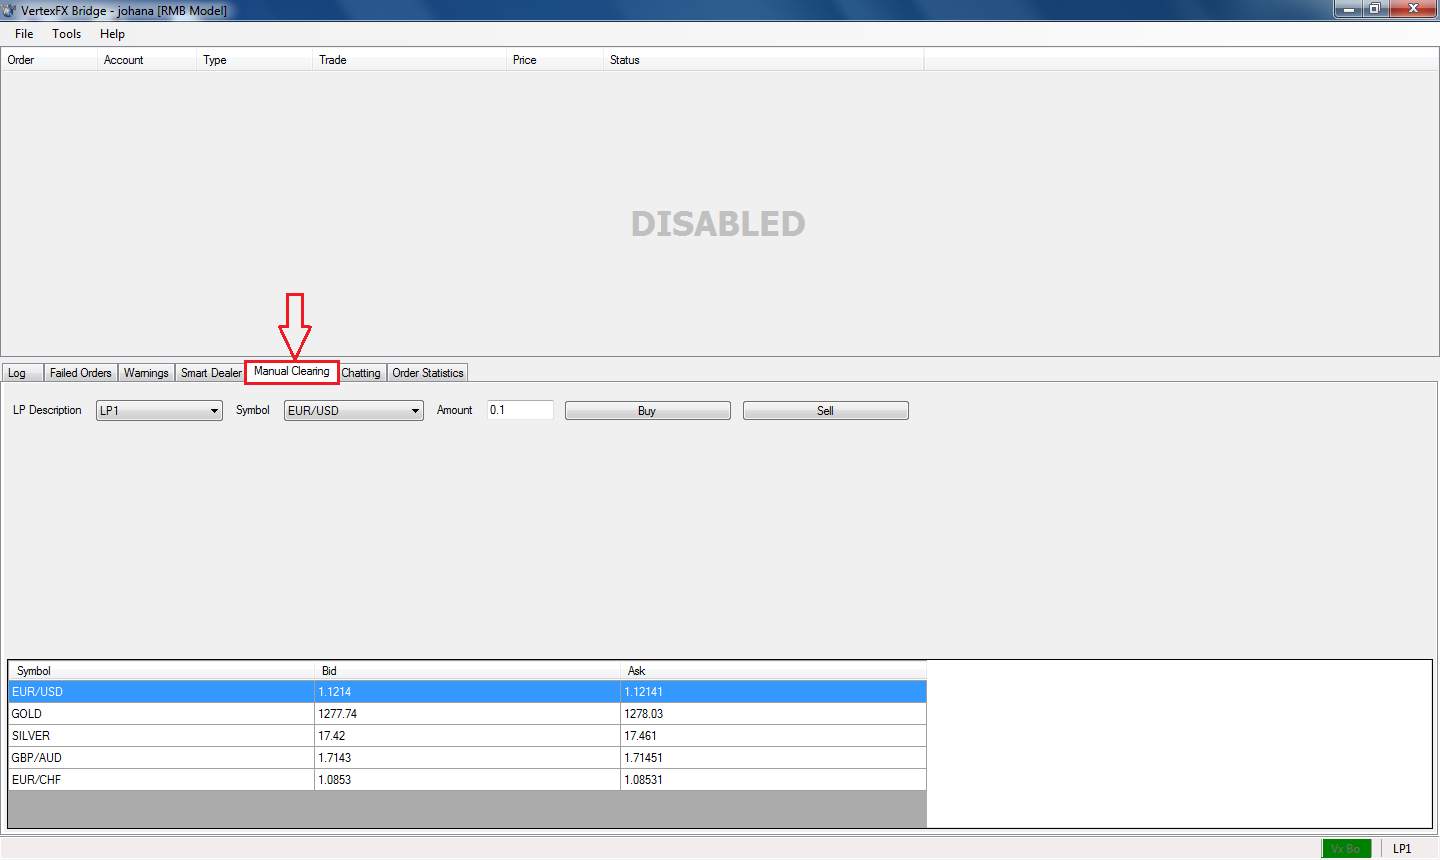Open the Tools menu
This screenshot has height=860, width=1440.
(67, 34)
